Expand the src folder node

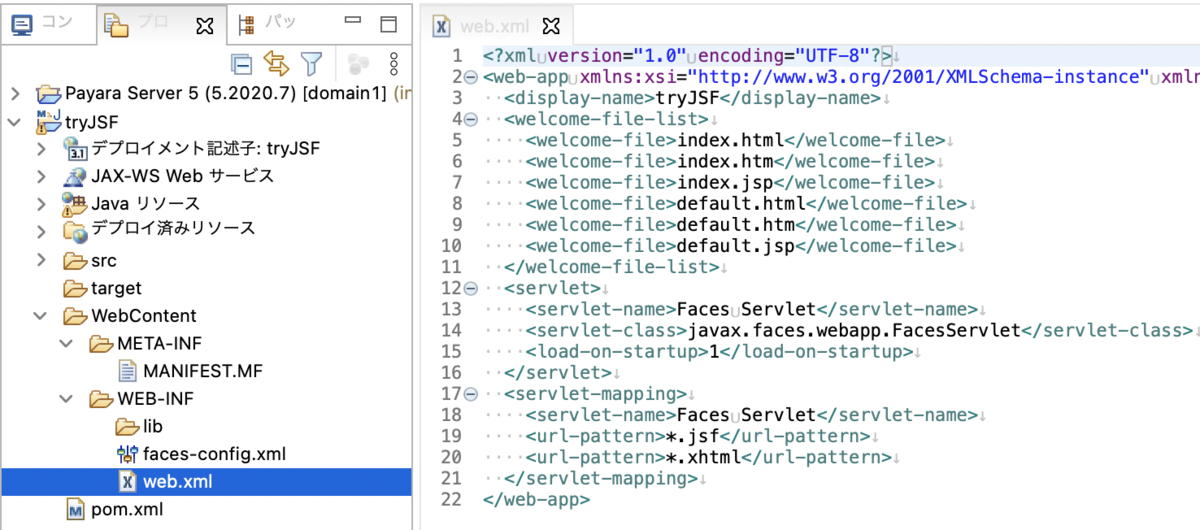(x=42, y=261)
